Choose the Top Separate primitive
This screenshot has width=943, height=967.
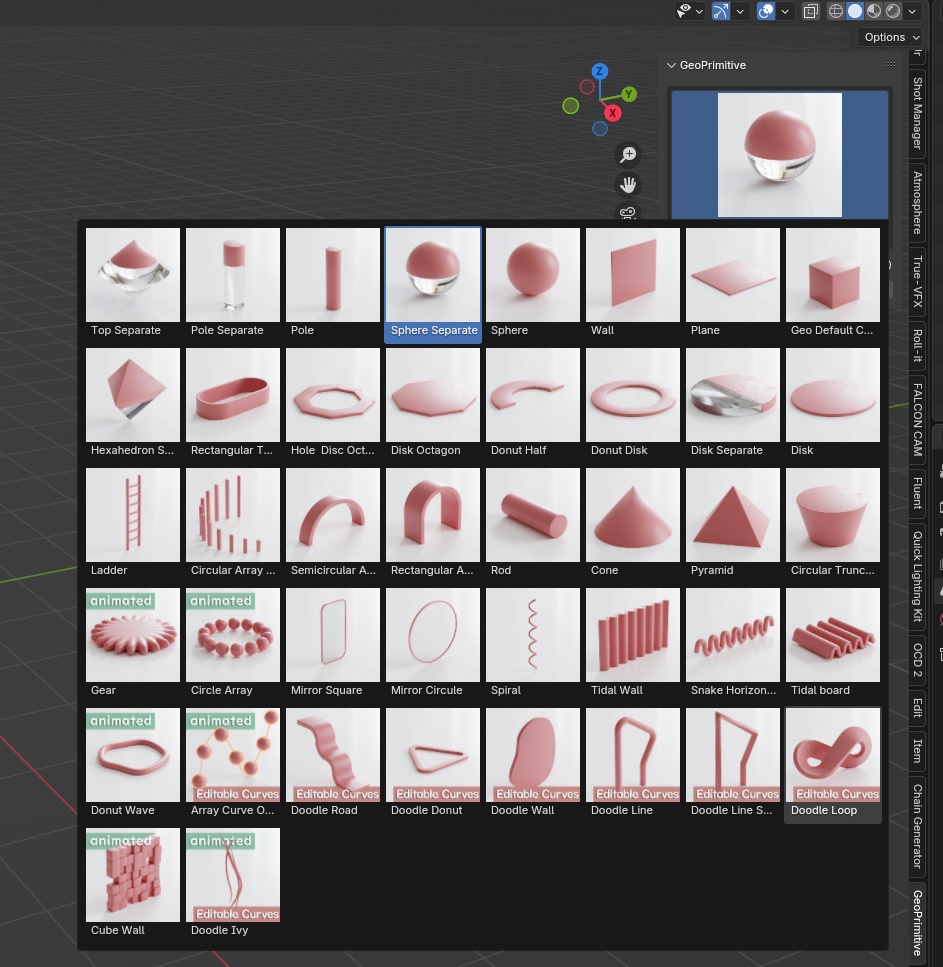(x=133, y=283)
